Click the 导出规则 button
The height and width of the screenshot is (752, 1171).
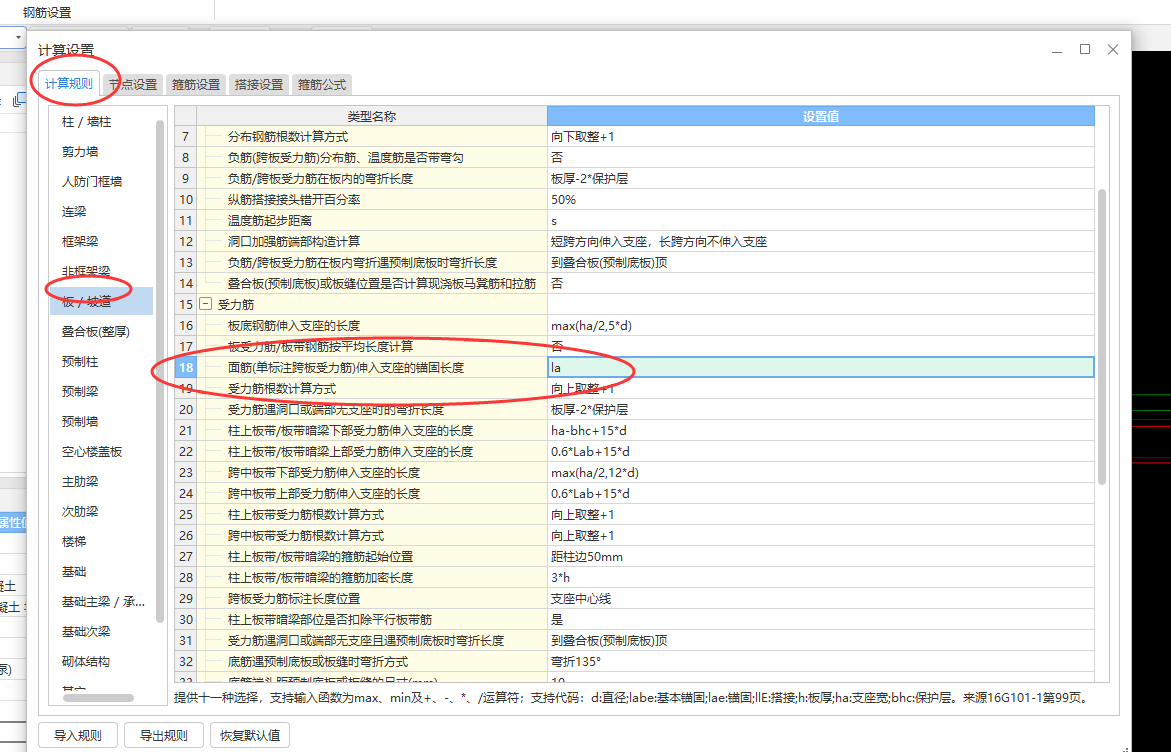tap(164, 735)
